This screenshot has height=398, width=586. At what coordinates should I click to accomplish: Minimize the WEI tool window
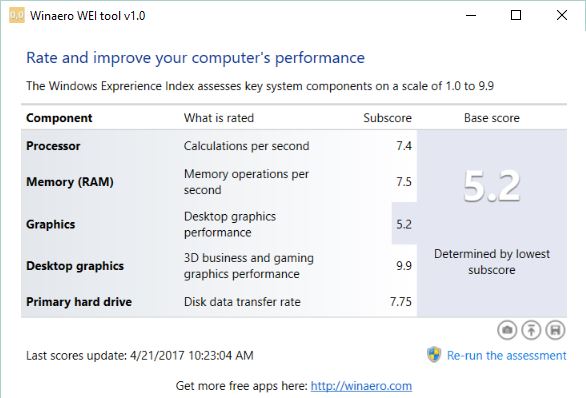(471, 15)
